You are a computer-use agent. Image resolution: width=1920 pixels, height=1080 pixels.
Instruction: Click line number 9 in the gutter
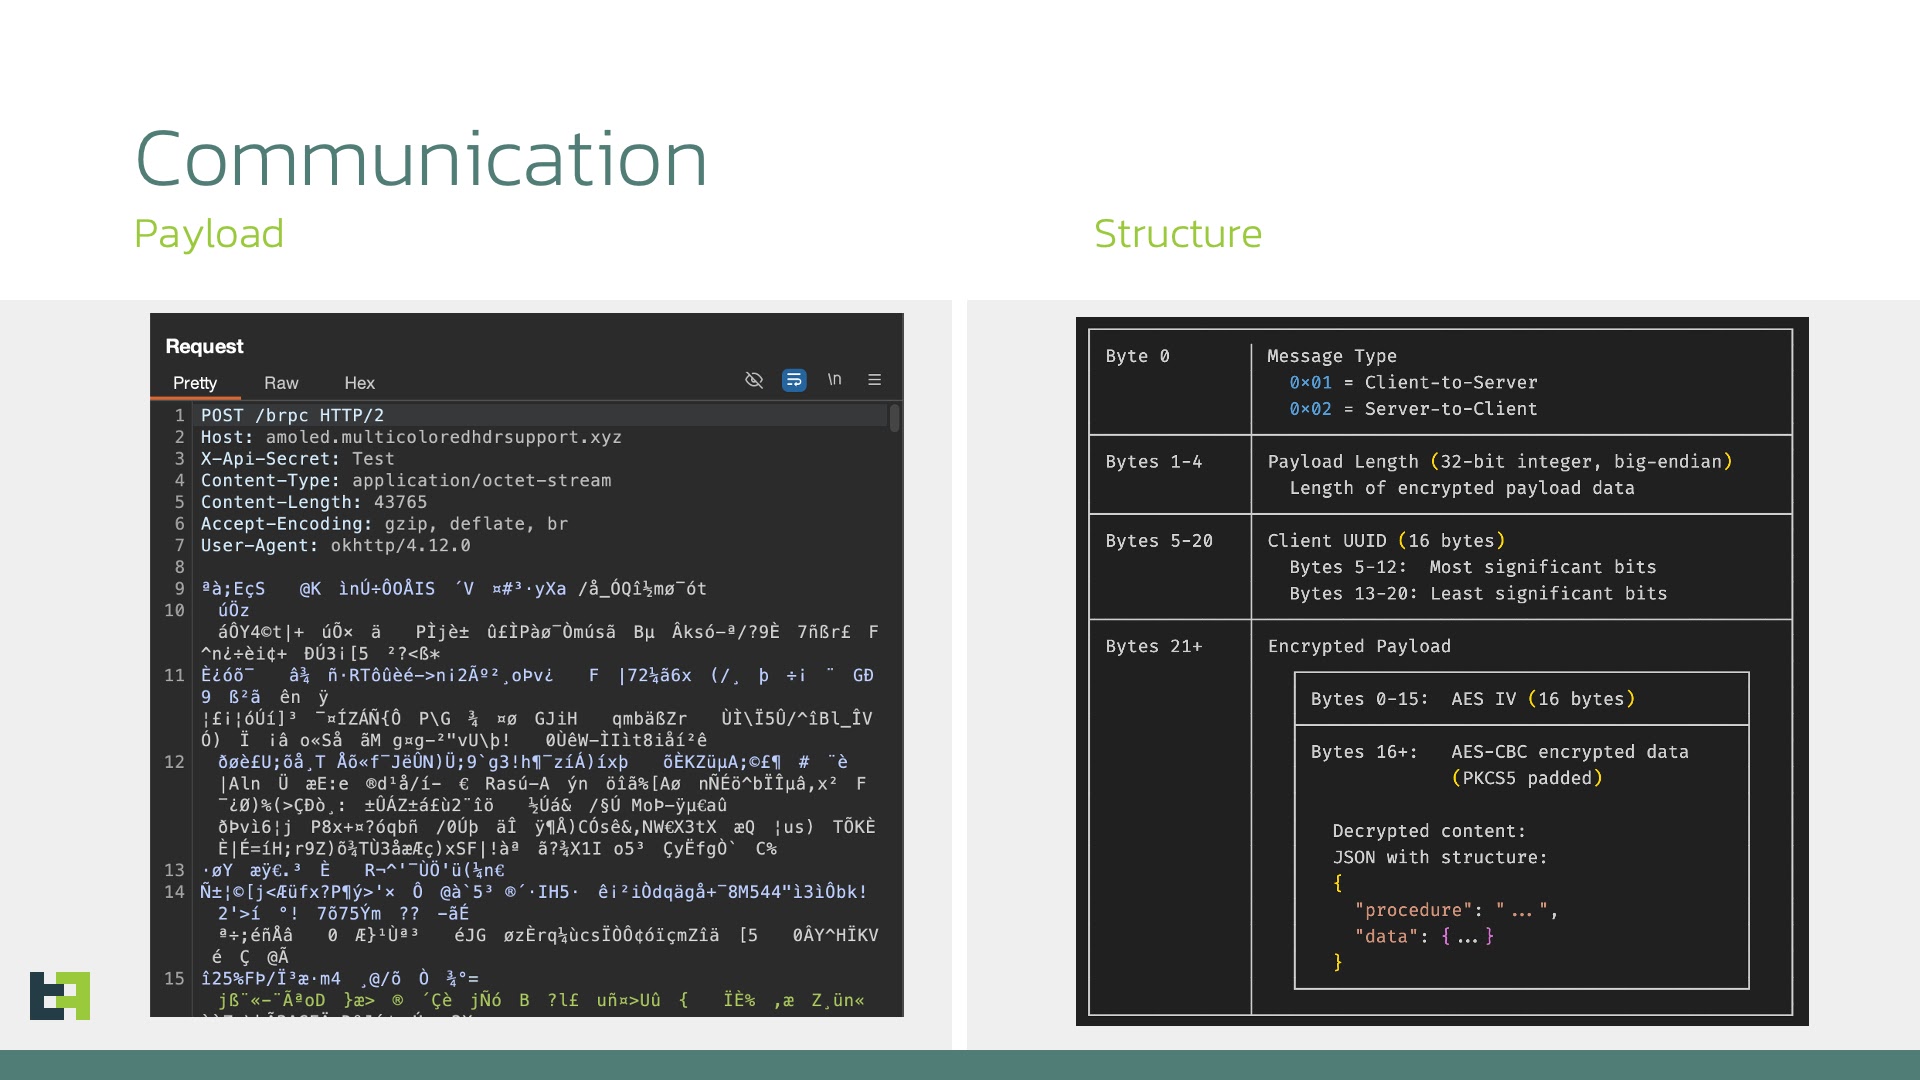click(179, 589)
